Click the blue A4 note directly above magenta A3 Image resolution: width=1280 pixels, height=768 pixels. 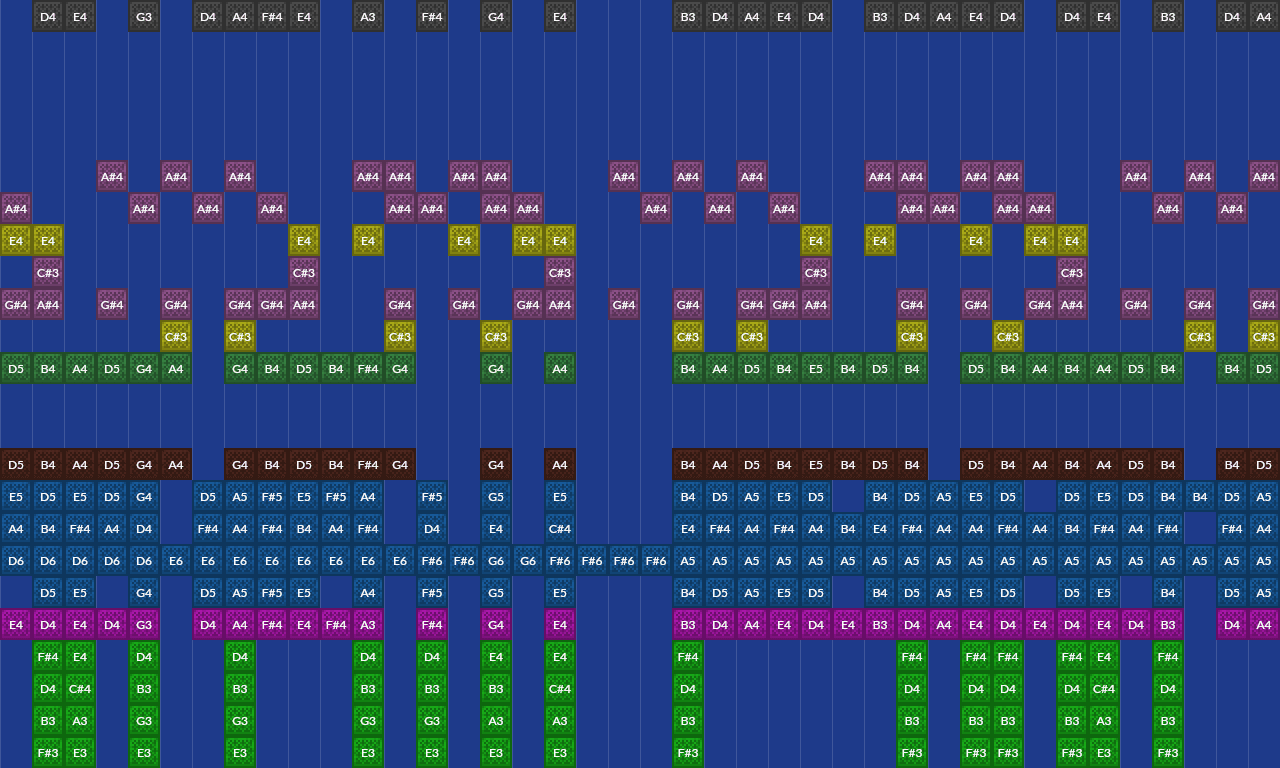coord(368,592)
